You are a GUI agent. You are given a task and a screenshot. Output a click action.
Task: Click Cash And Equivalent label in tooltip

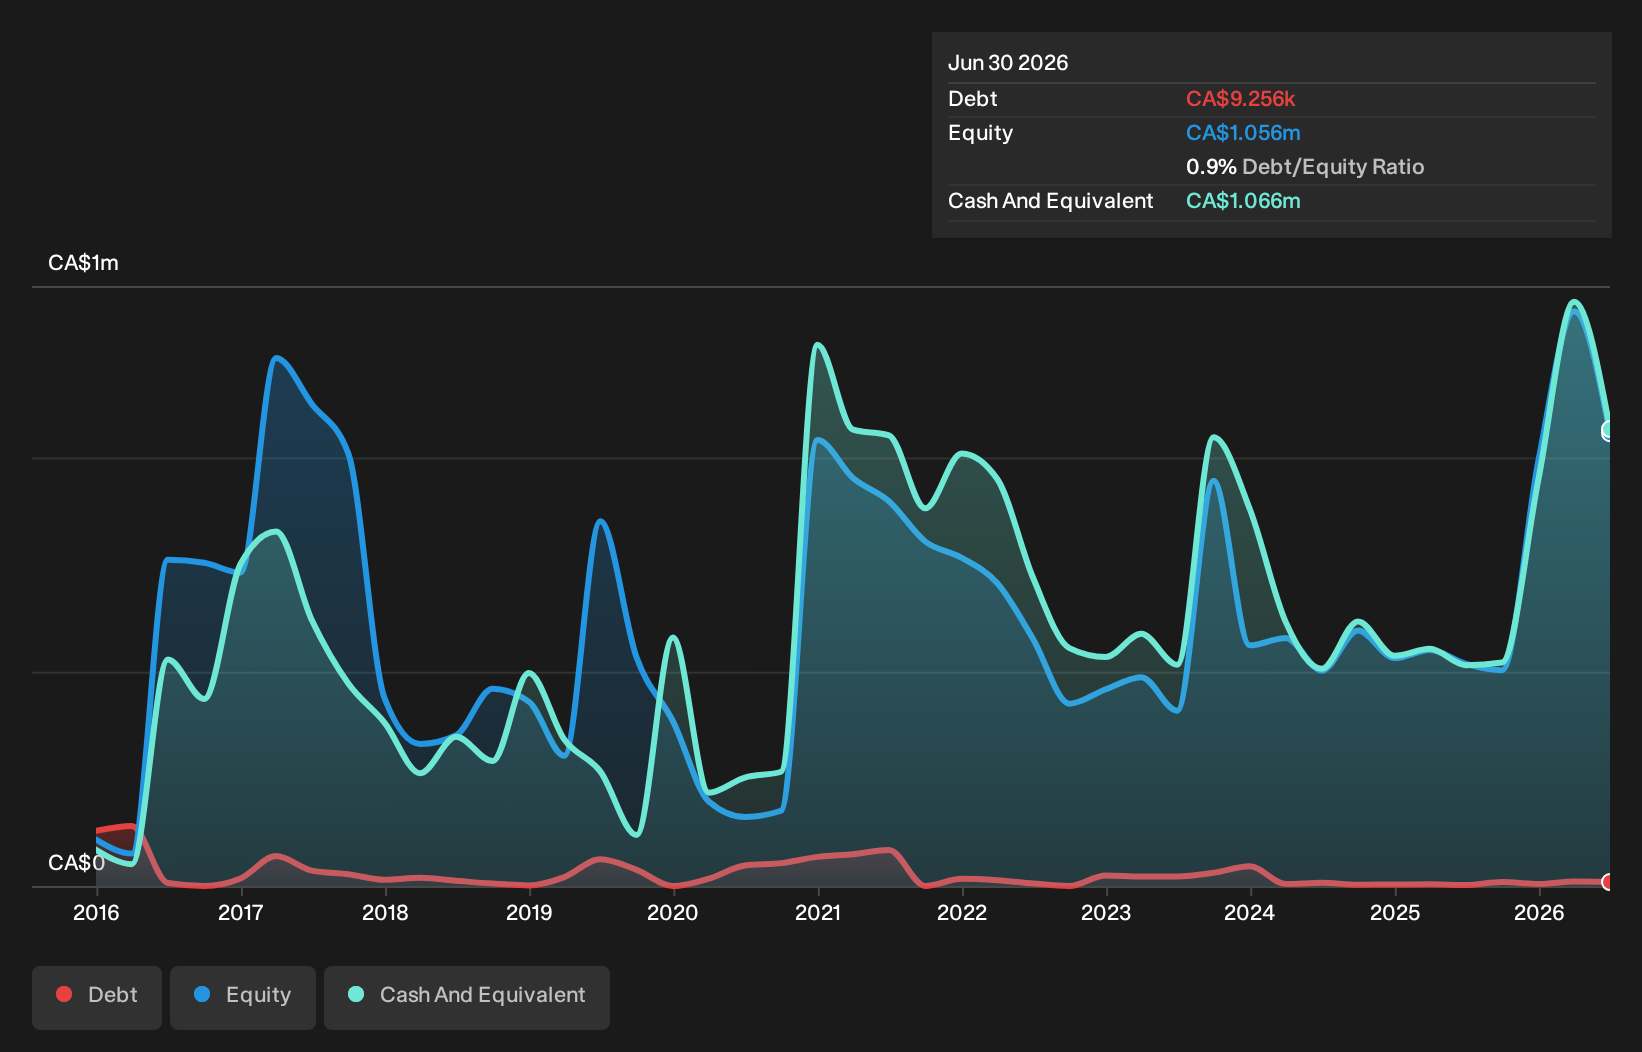point(1050,201)
